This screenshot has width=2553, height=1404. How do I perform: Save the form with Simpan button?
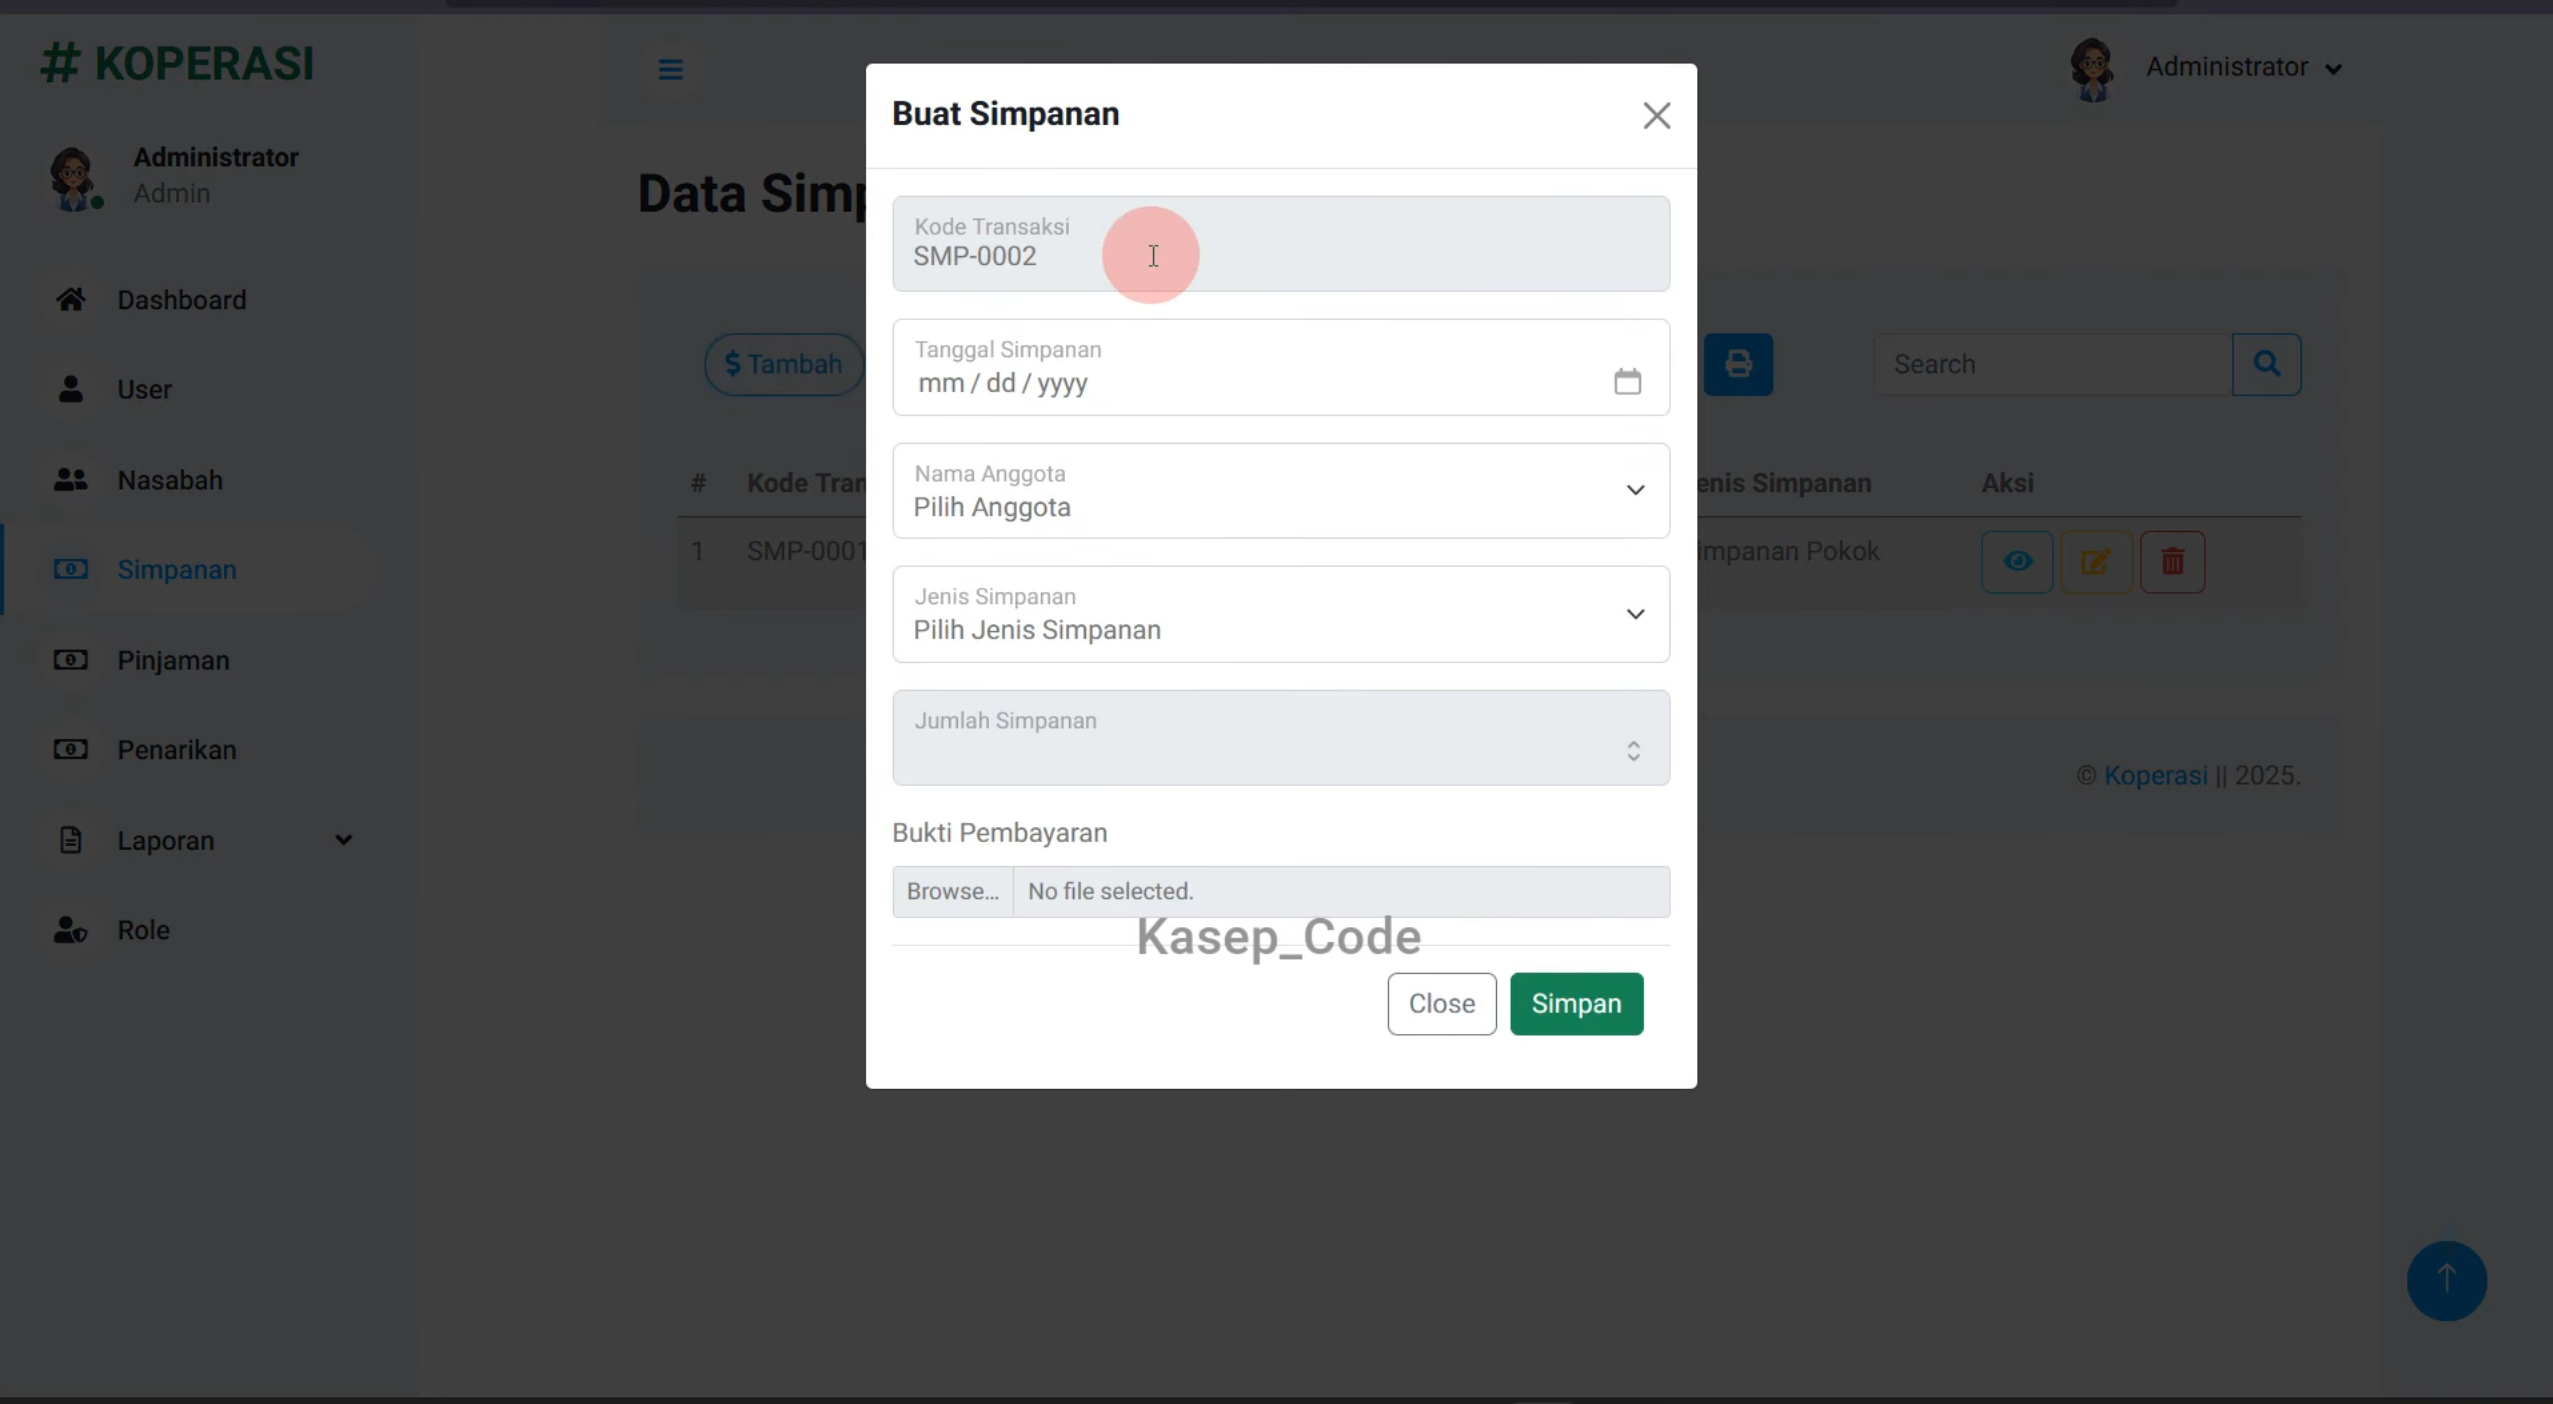click(1576, 1003)
